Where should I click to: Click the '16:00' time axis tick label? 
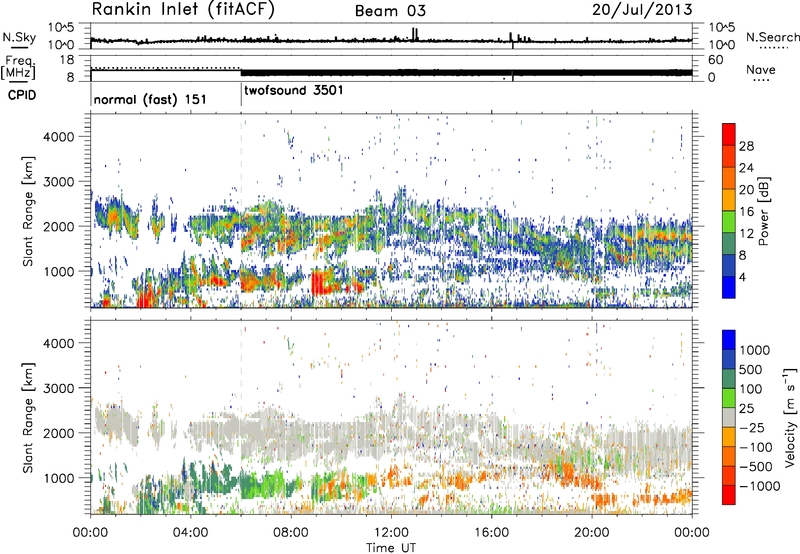491,533
